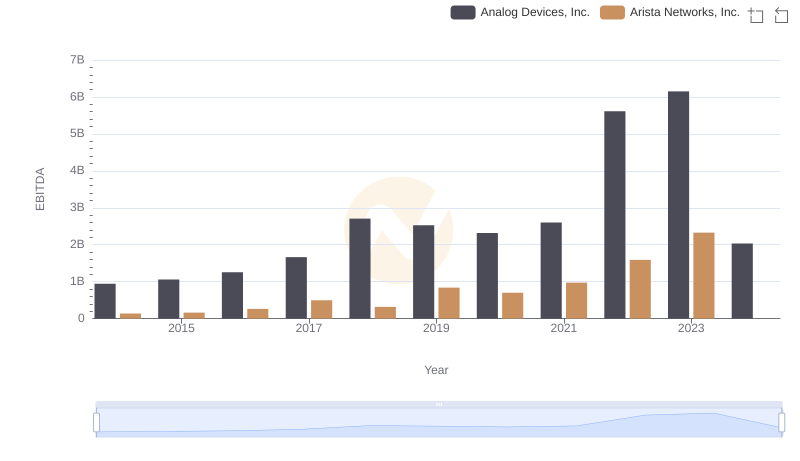The width and height of the screenshot is (800, 461).
Task: Click the '4B' y-axis label
Action: 77,170
